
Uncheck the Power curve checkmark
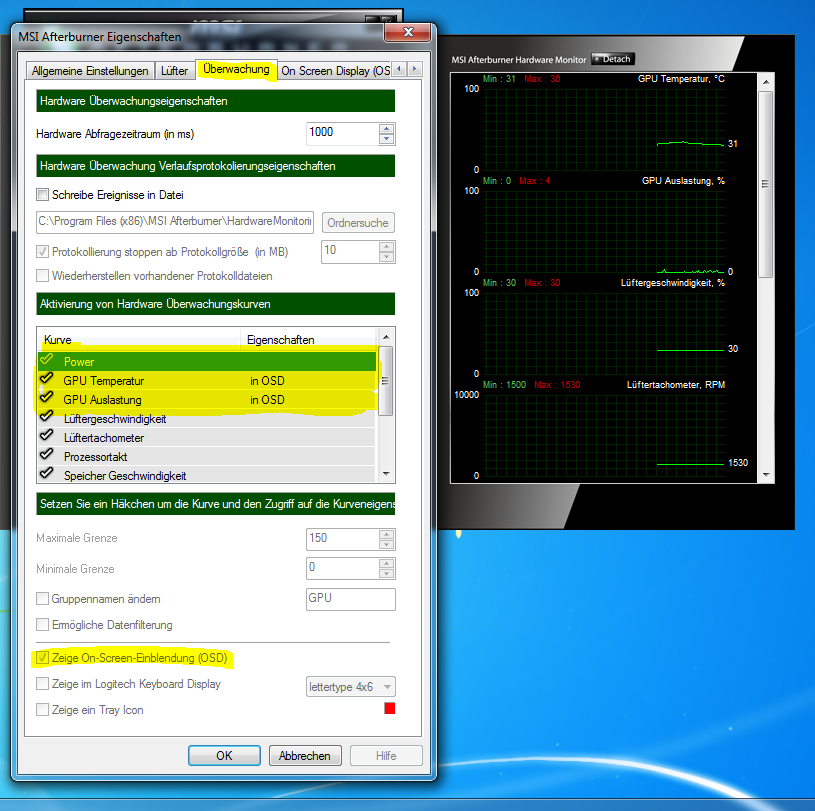click(47, 359)
